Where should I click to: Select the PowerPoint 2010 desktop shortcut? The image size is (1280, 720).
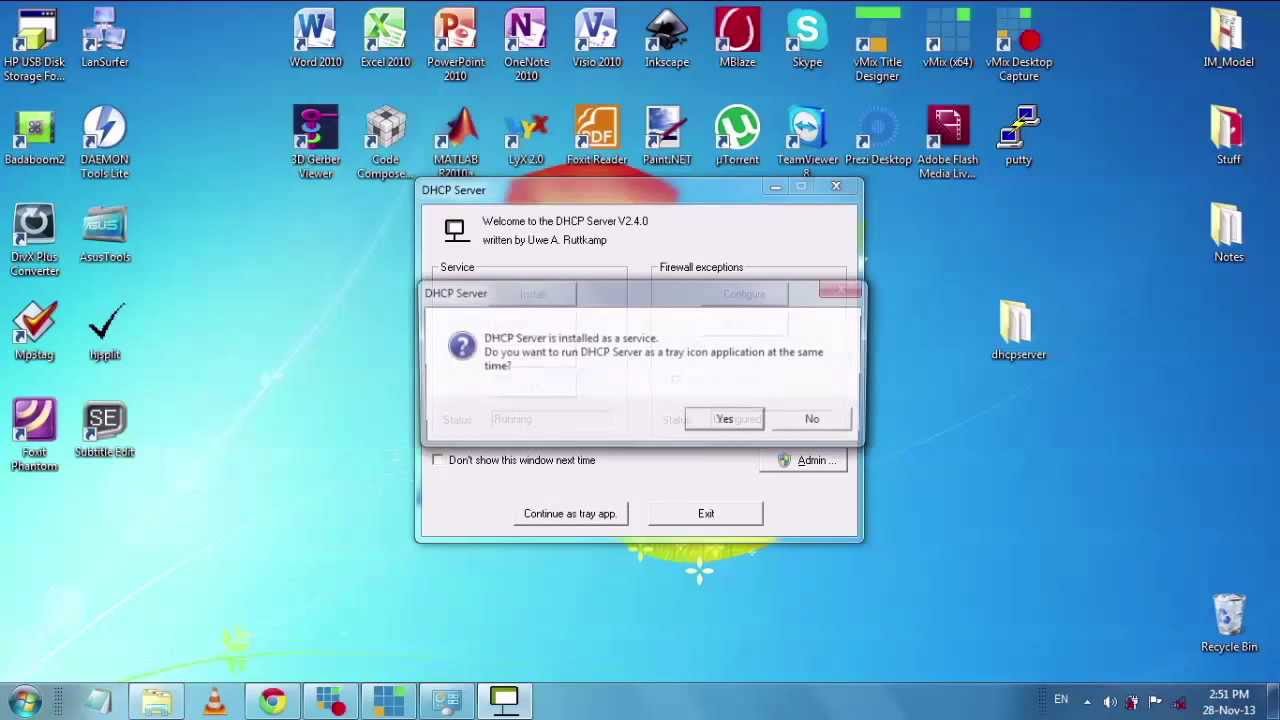[x=456, y=45]
